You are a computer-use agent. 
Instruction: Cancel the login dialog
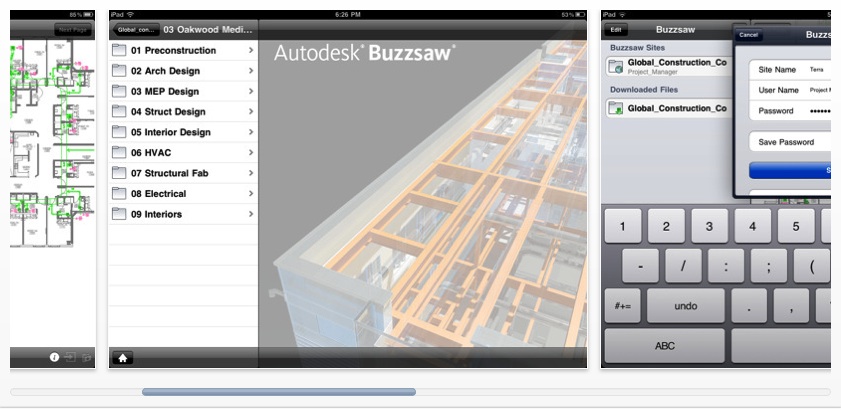(748, 35)
